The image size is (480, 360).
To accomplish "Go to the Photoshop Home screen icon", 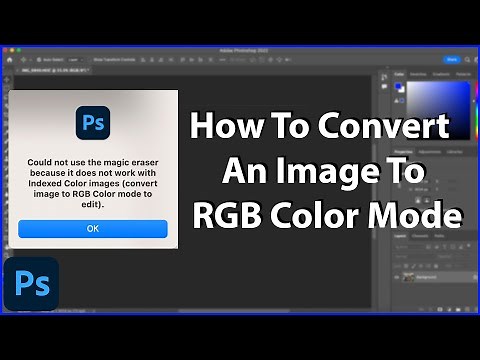I will click(9, 60).
